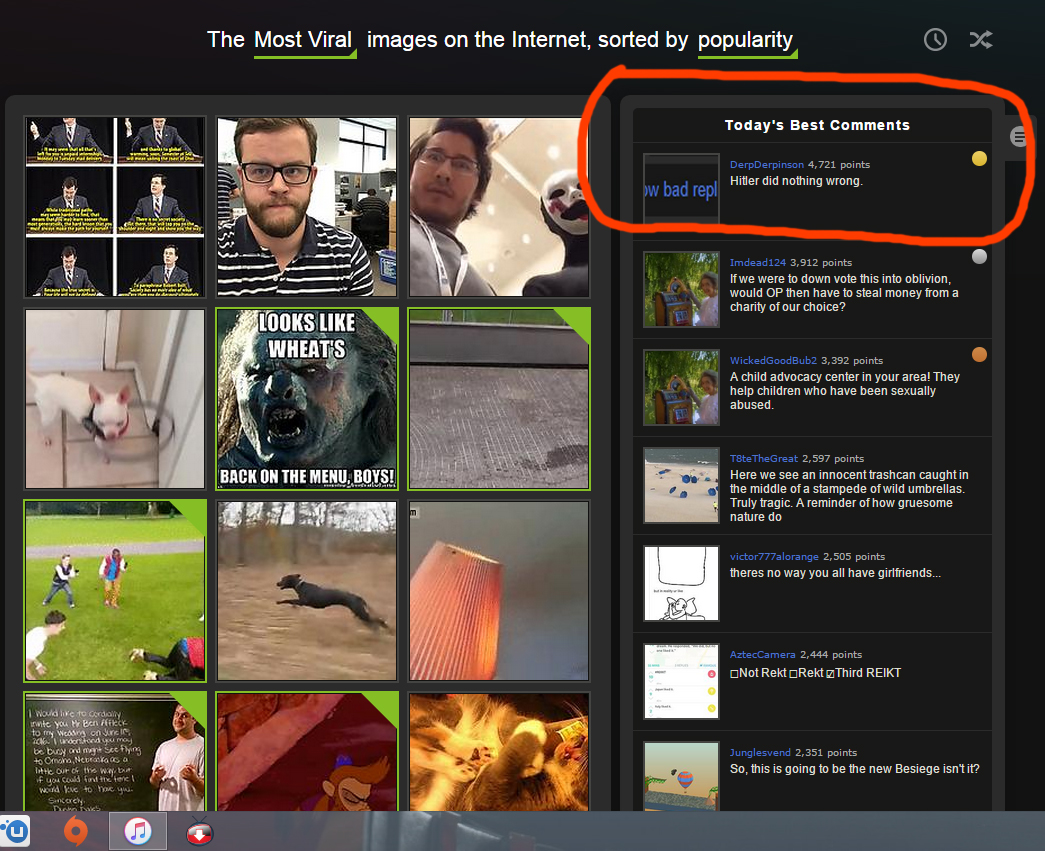The height and width of the screenshot is (851, 1045).
Task: Open iTunes from the taskbar
Action: (x=137, y=831)
